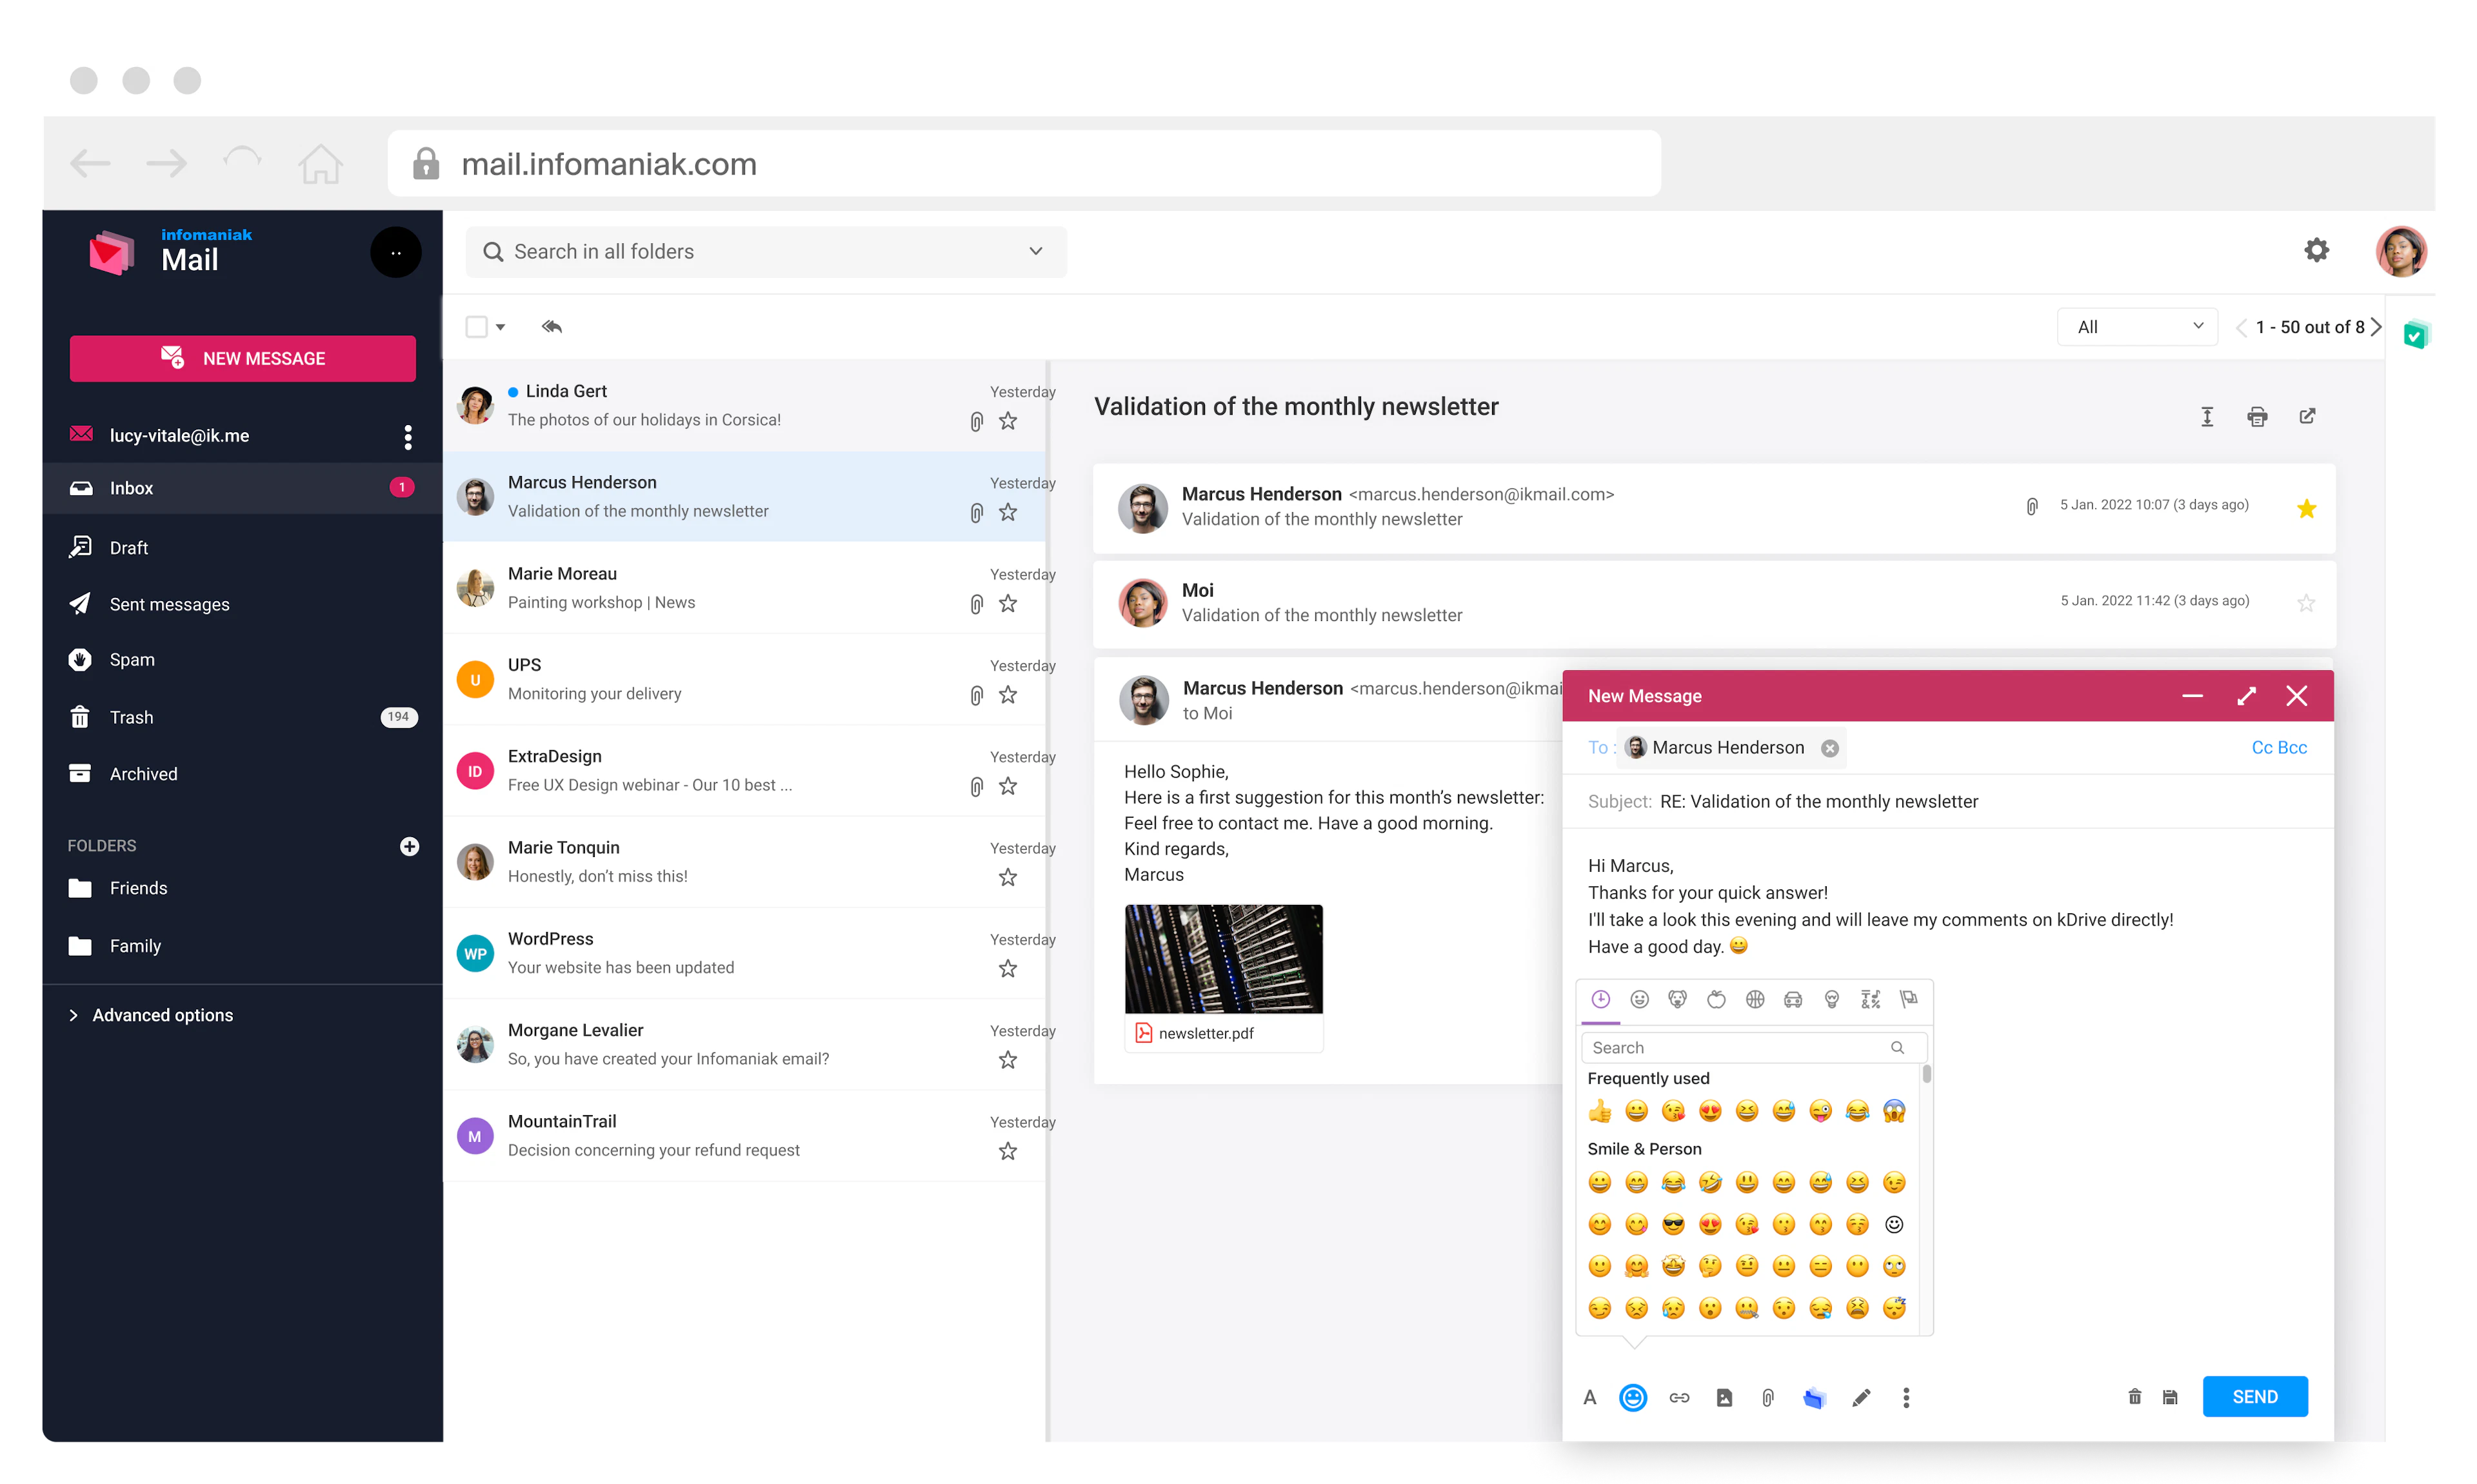Image resolution: width=2477 pixels, height=1484 pixels.
Task: Show Cc and Bcc fields
Action: tap(2279, 747)
